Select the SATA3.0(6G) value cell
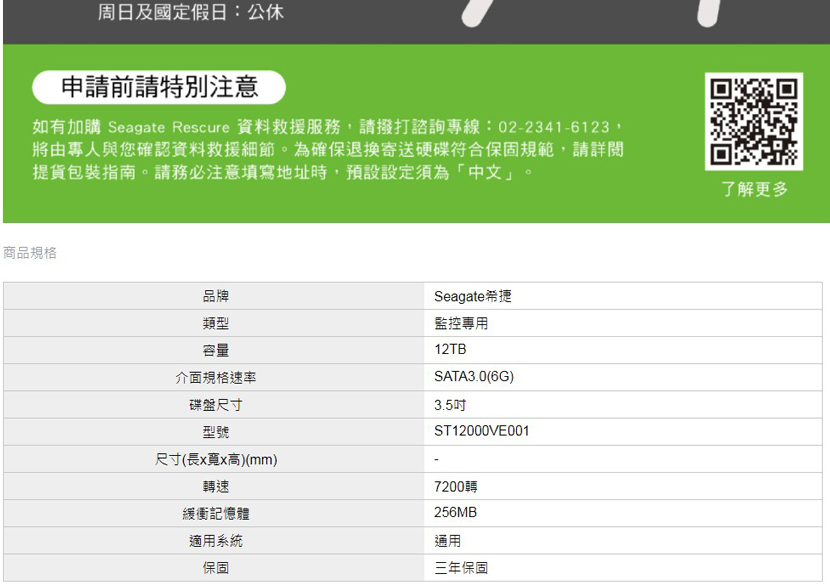This screenshot has width=830, height=588. pyautogui.click(x=623, y=377)
